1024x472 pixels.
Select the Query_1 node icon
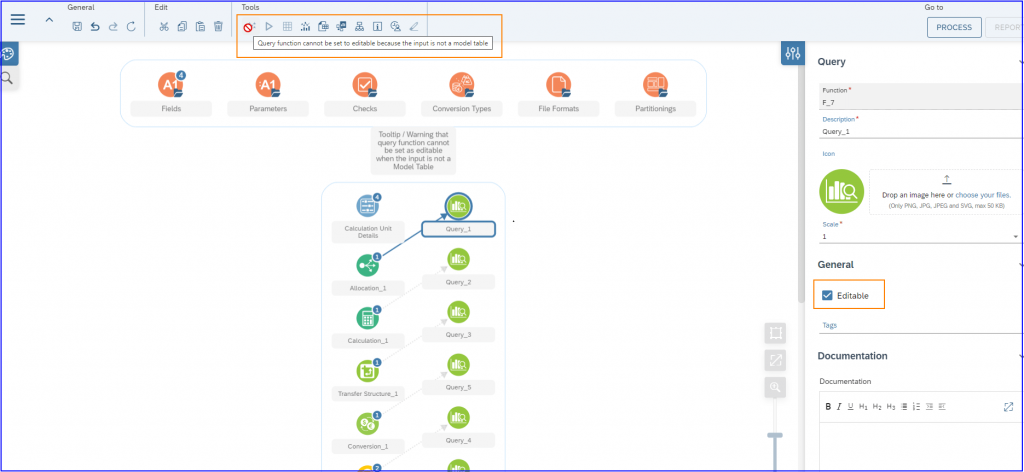[458, 206]
